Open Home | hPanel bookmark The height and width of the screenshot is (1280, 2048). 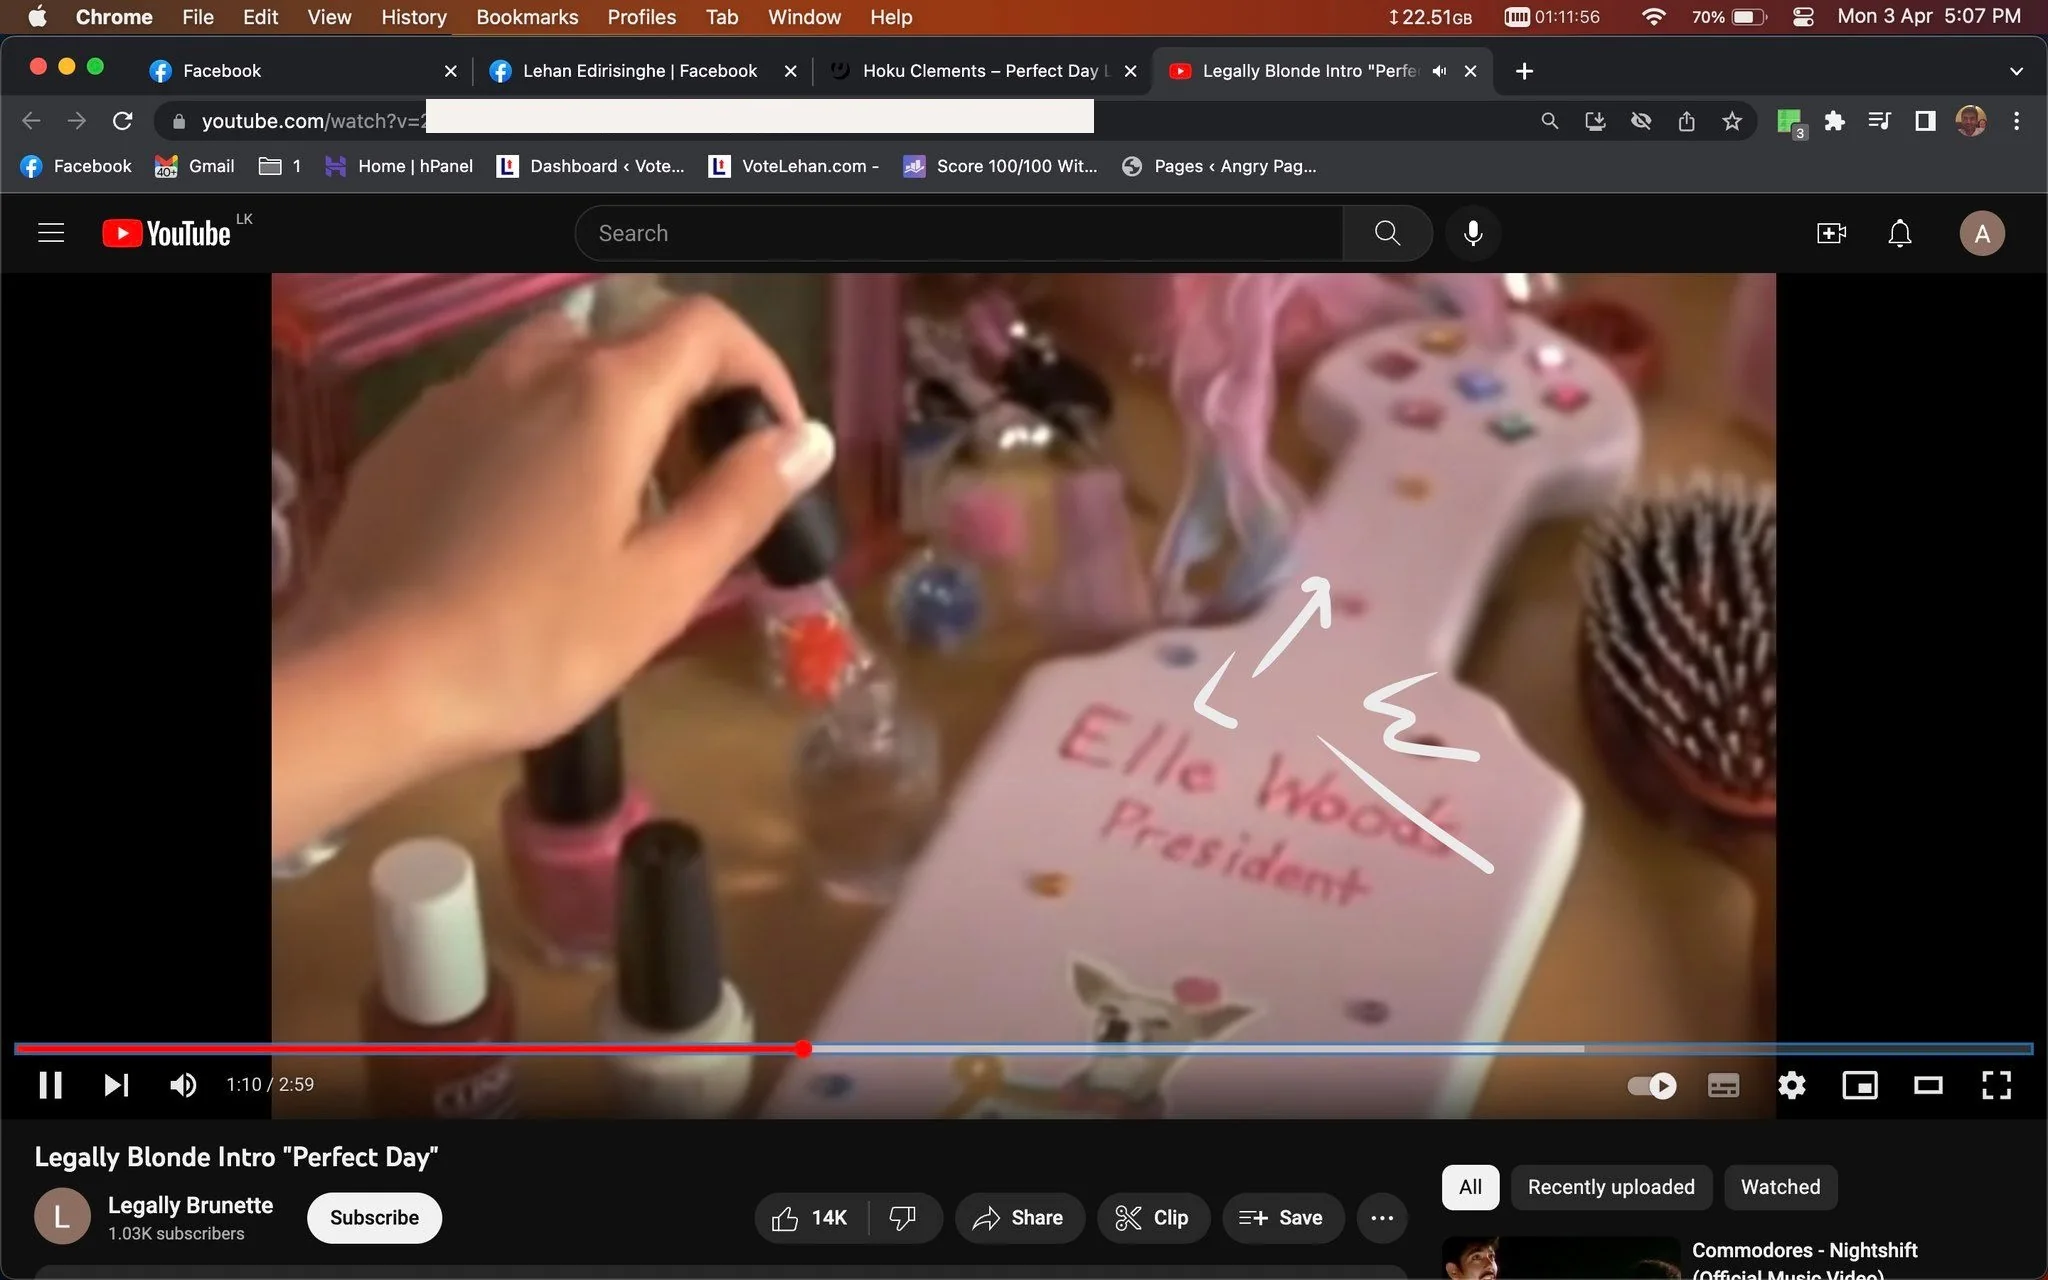pyautogui.click(x=398, y=166)
